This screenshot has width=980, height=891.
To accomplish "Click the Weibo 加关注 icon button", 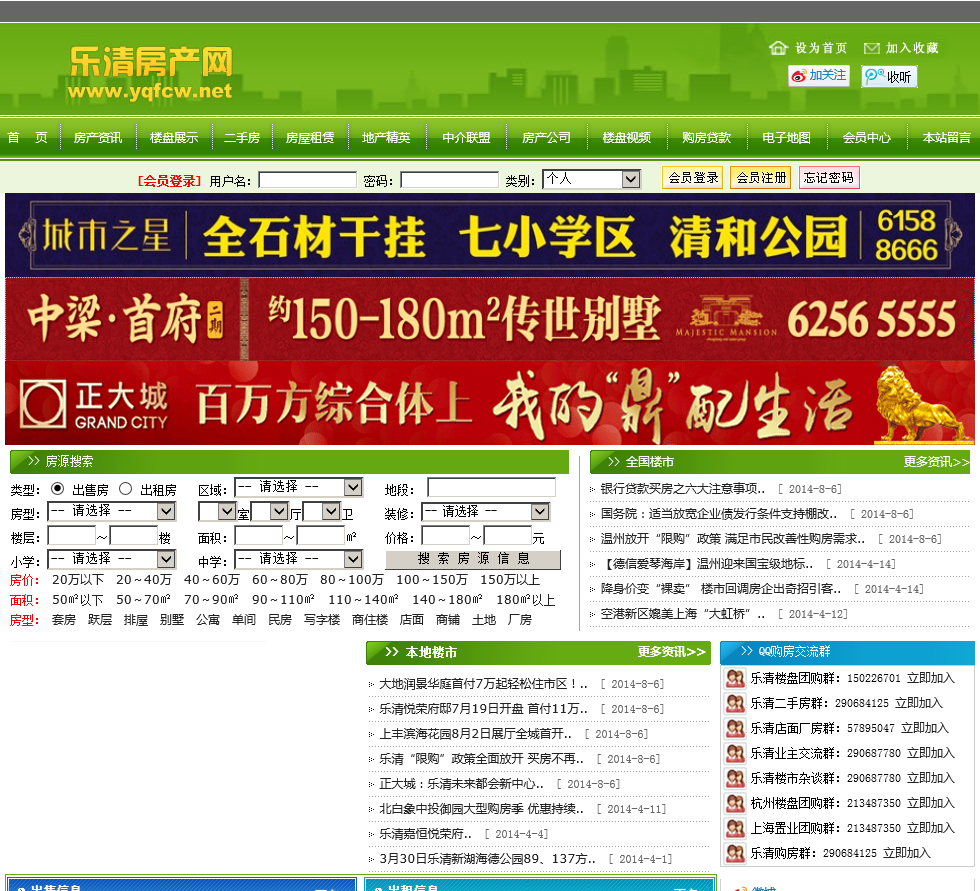I will pos(819,76).
